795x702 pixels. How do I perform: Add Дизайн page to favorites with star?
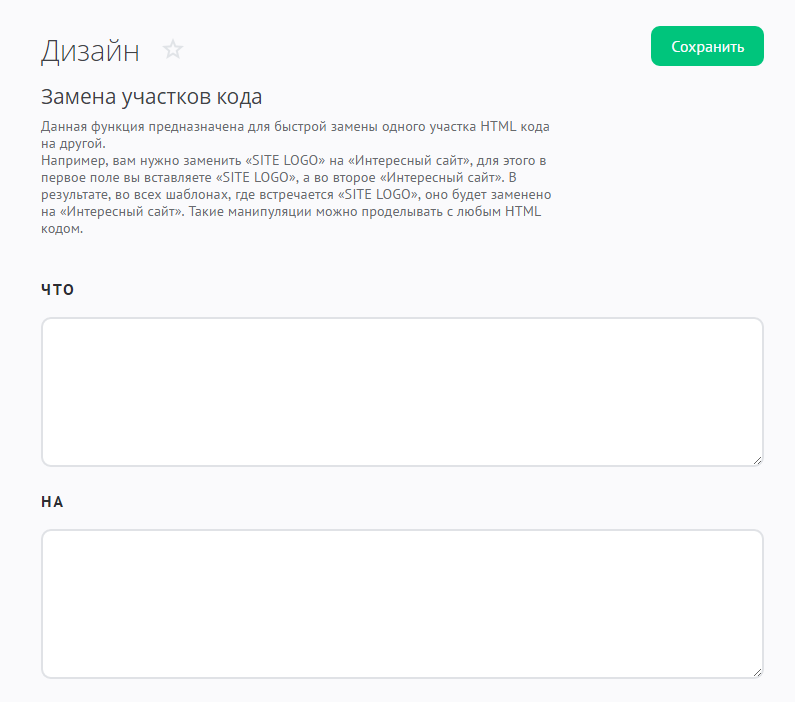tap(173, 50)
